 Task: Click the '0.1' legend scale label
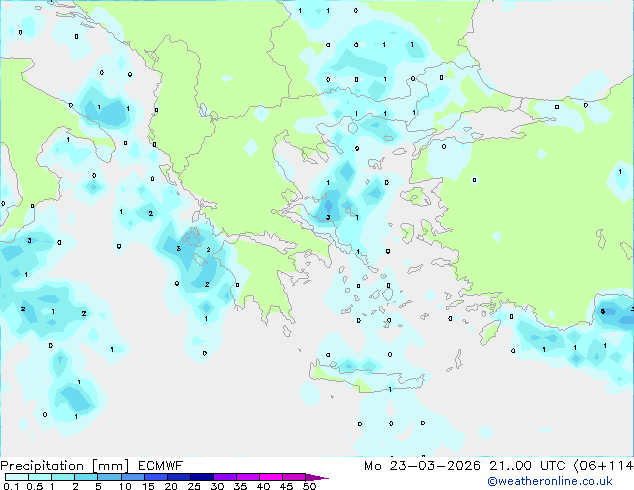tap(11, 486)
